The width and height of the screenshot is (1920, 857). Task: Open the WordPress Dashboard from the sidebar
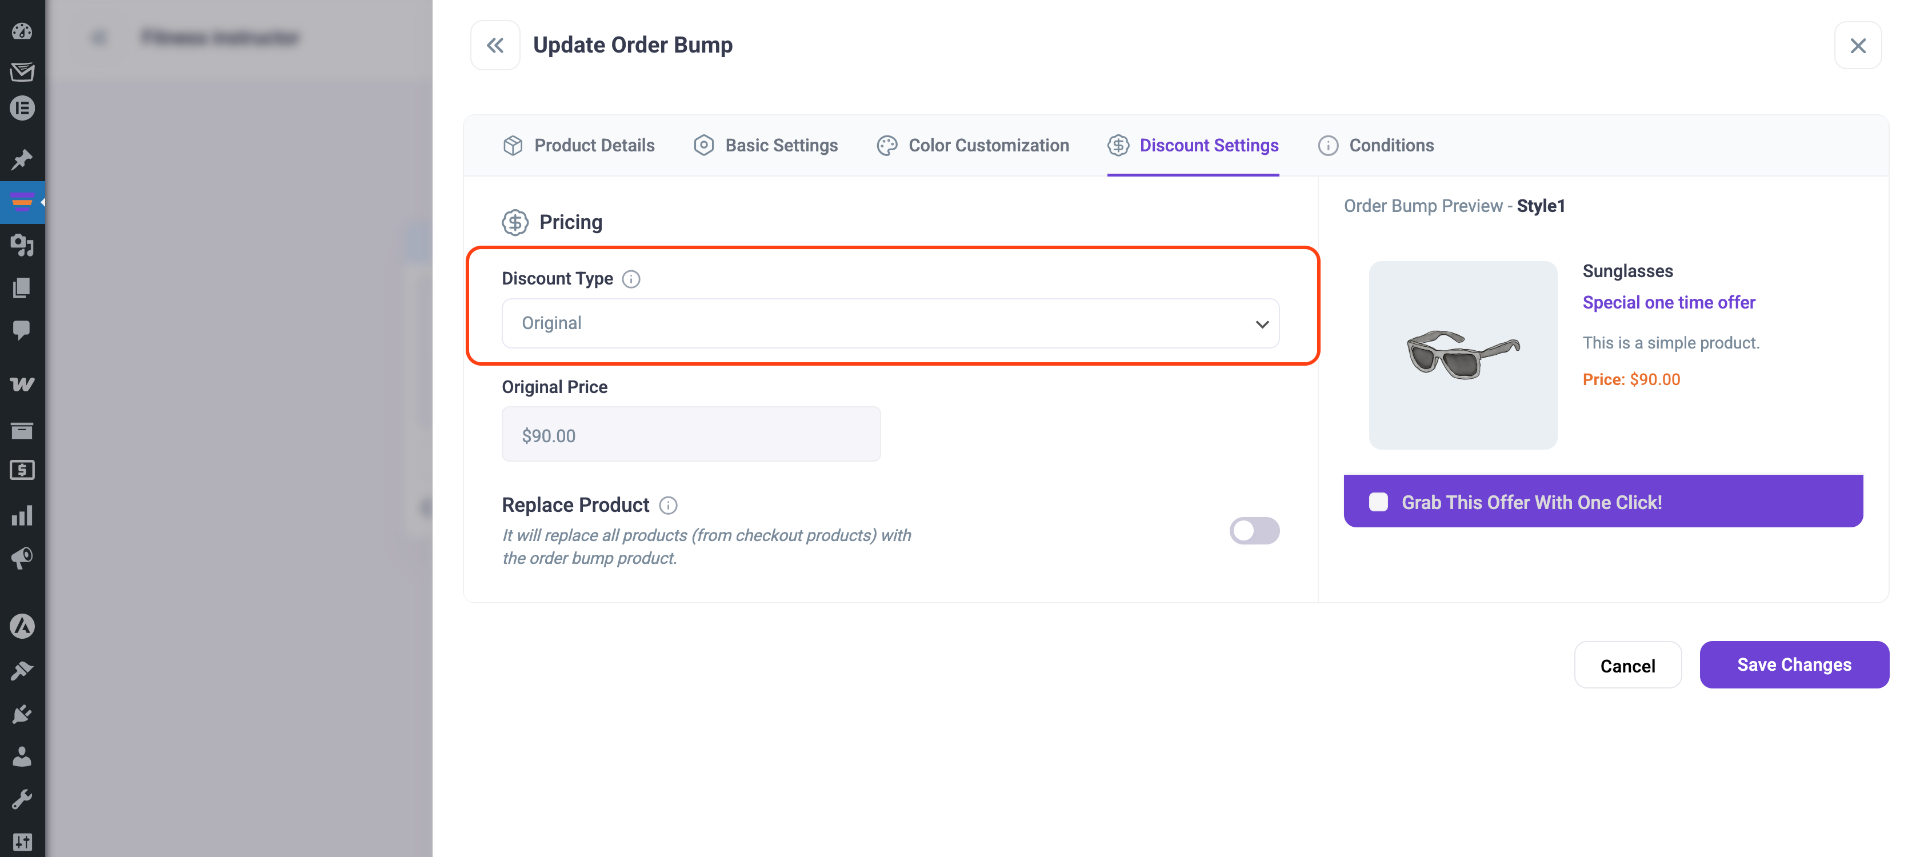tap(22, 31)
